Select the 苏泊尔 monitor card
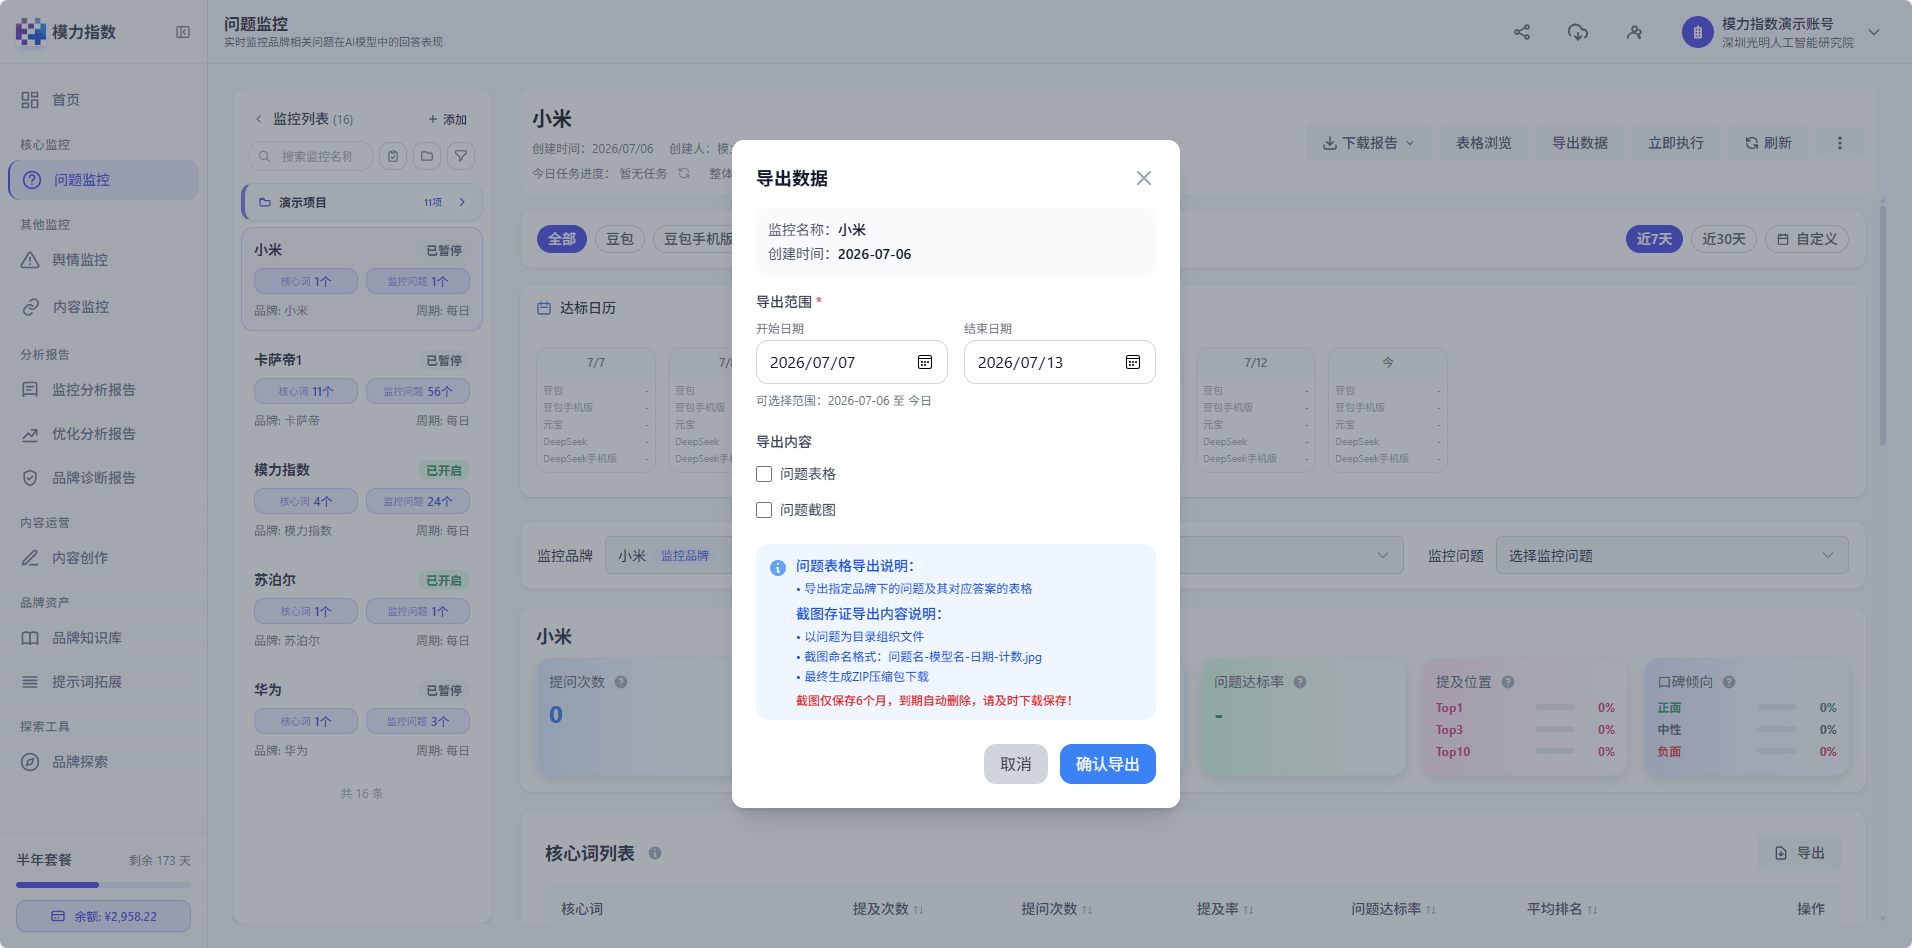This screenshot has width=1912, height=948. (362, 610)
